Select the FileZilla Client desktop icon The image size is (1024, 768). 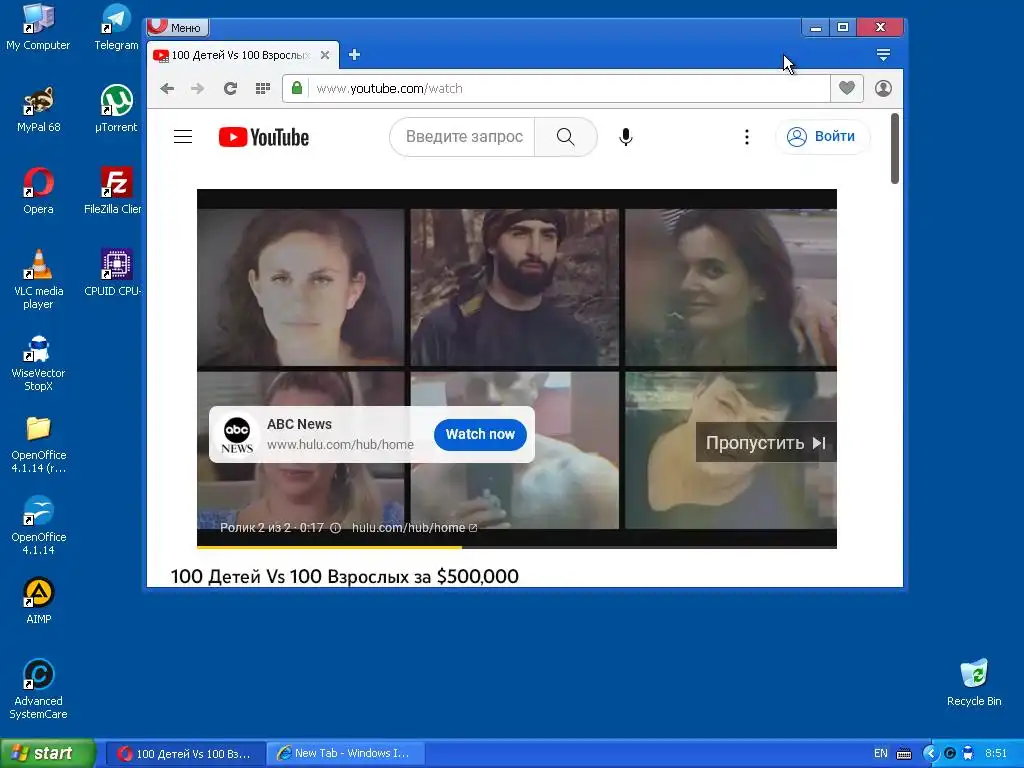tap(114, 191)
